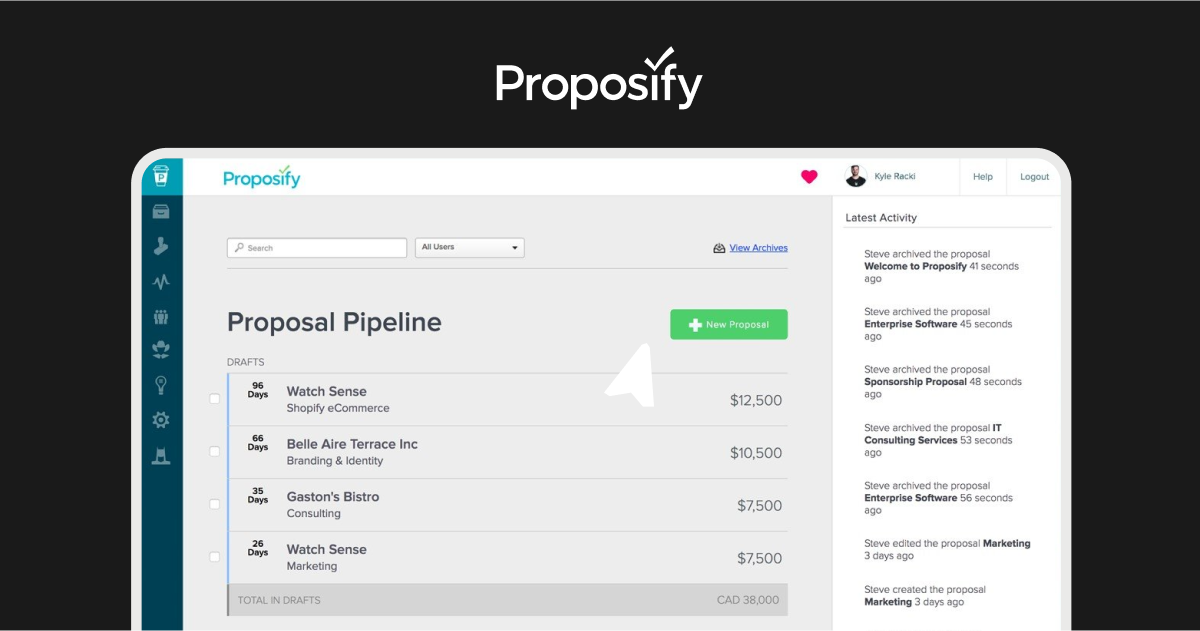1200x631 pixels.
Task: Open the archive box sidebar icon
Action: click(161, 211)
